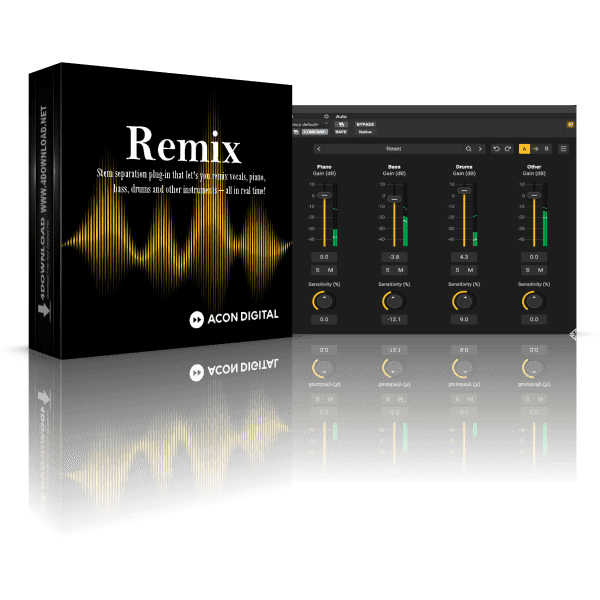
Task: Click the Native button
Action: tap(365, 132)
